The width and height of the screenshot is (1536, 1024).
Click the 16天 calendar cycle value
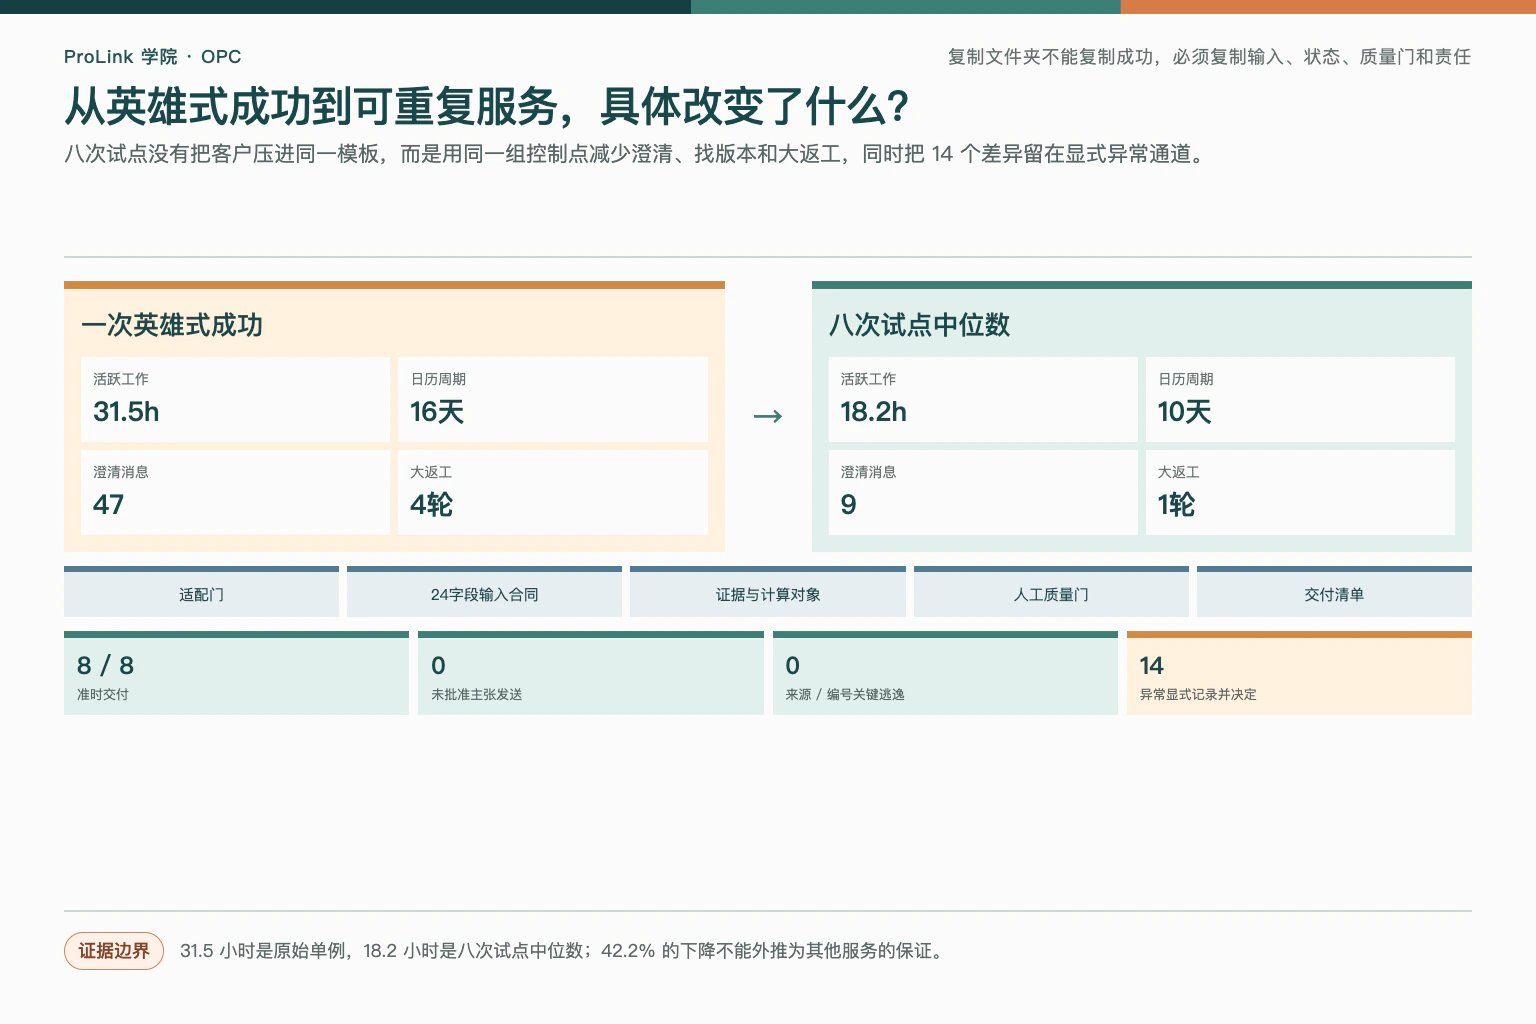pos(437,412)
